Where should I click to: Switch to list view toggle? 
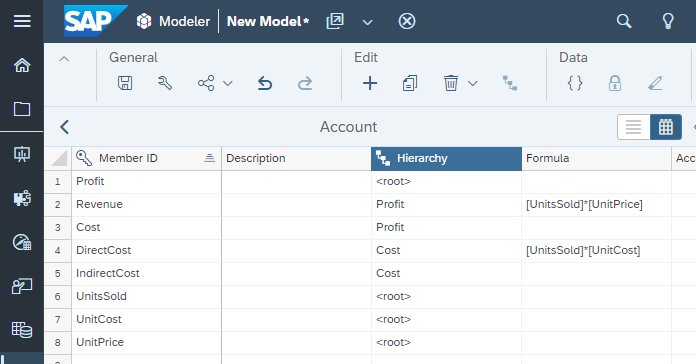(633, 127)
